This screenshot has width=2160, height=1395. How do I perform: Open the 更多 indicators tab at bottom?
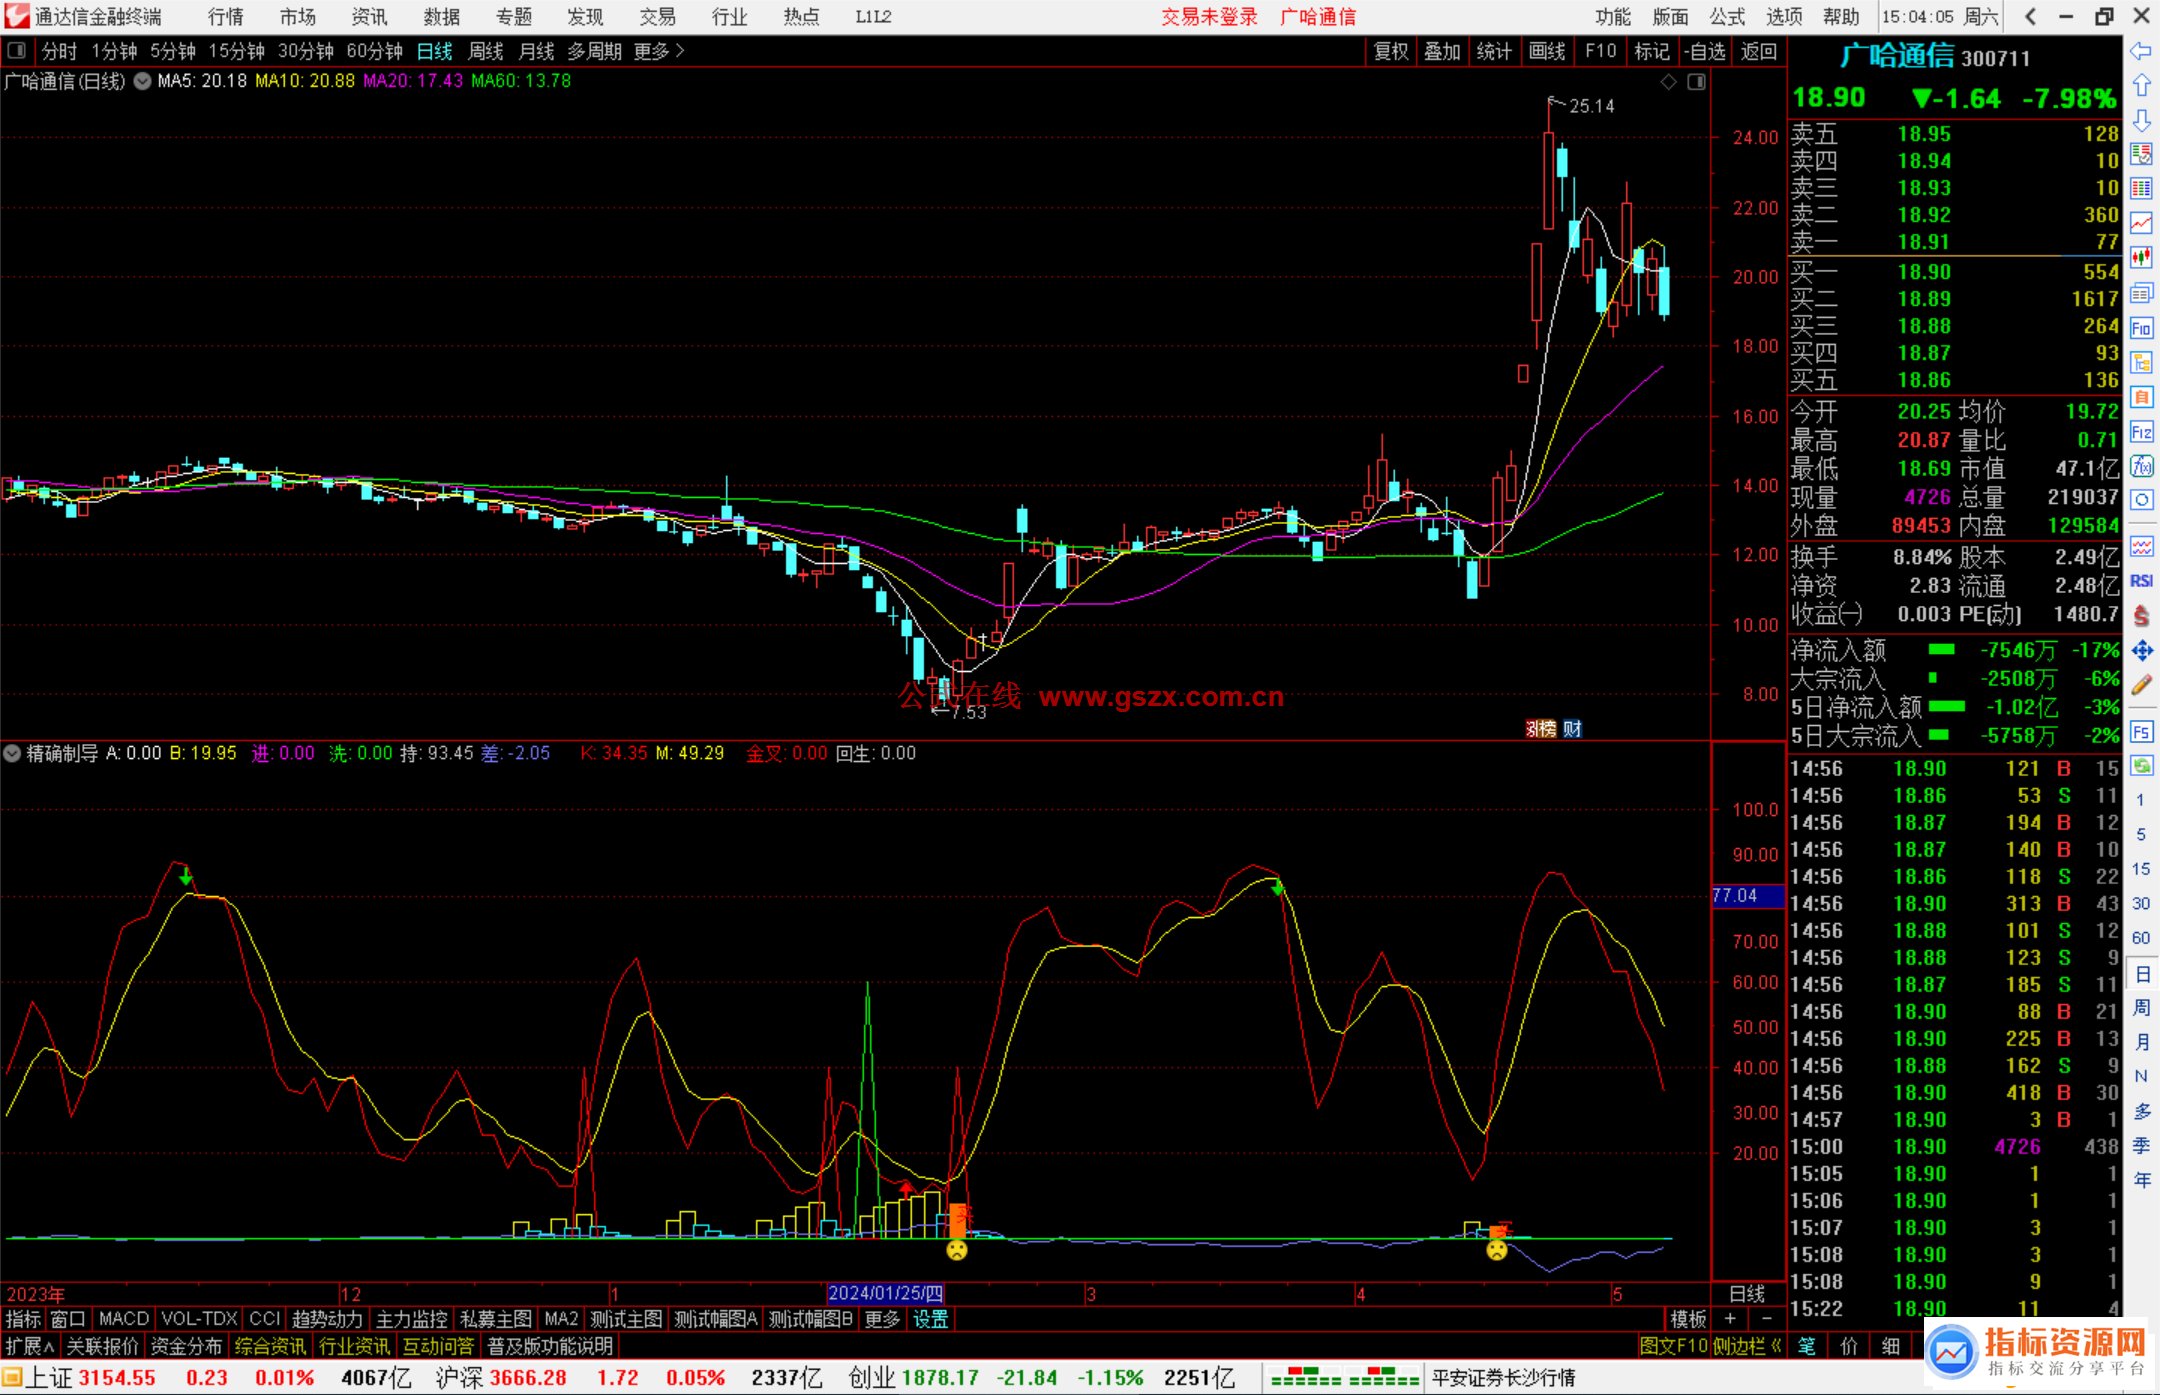pos(882,1319)
